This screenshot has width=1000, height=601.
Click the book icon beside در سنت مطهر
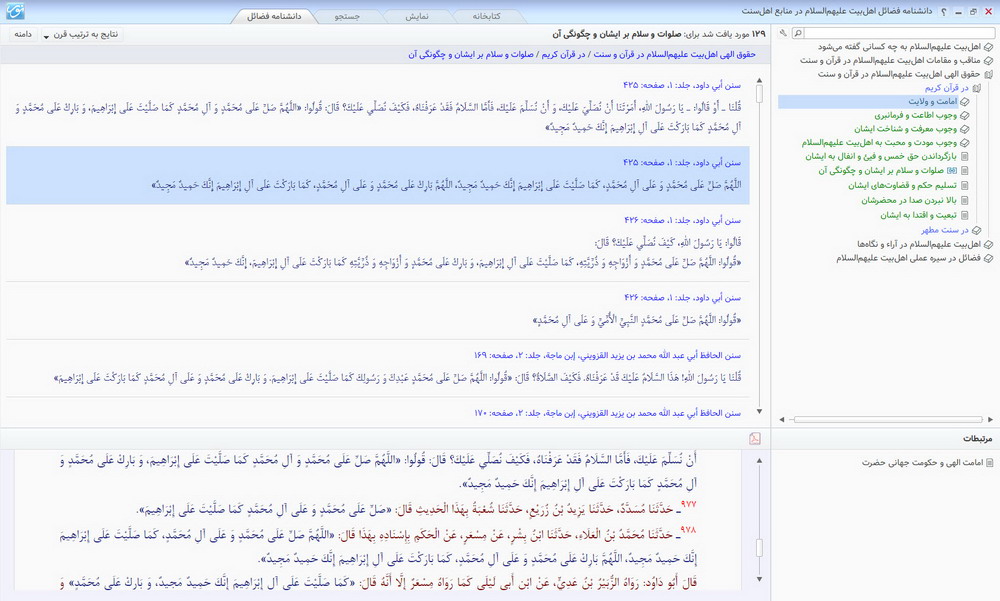976,230
